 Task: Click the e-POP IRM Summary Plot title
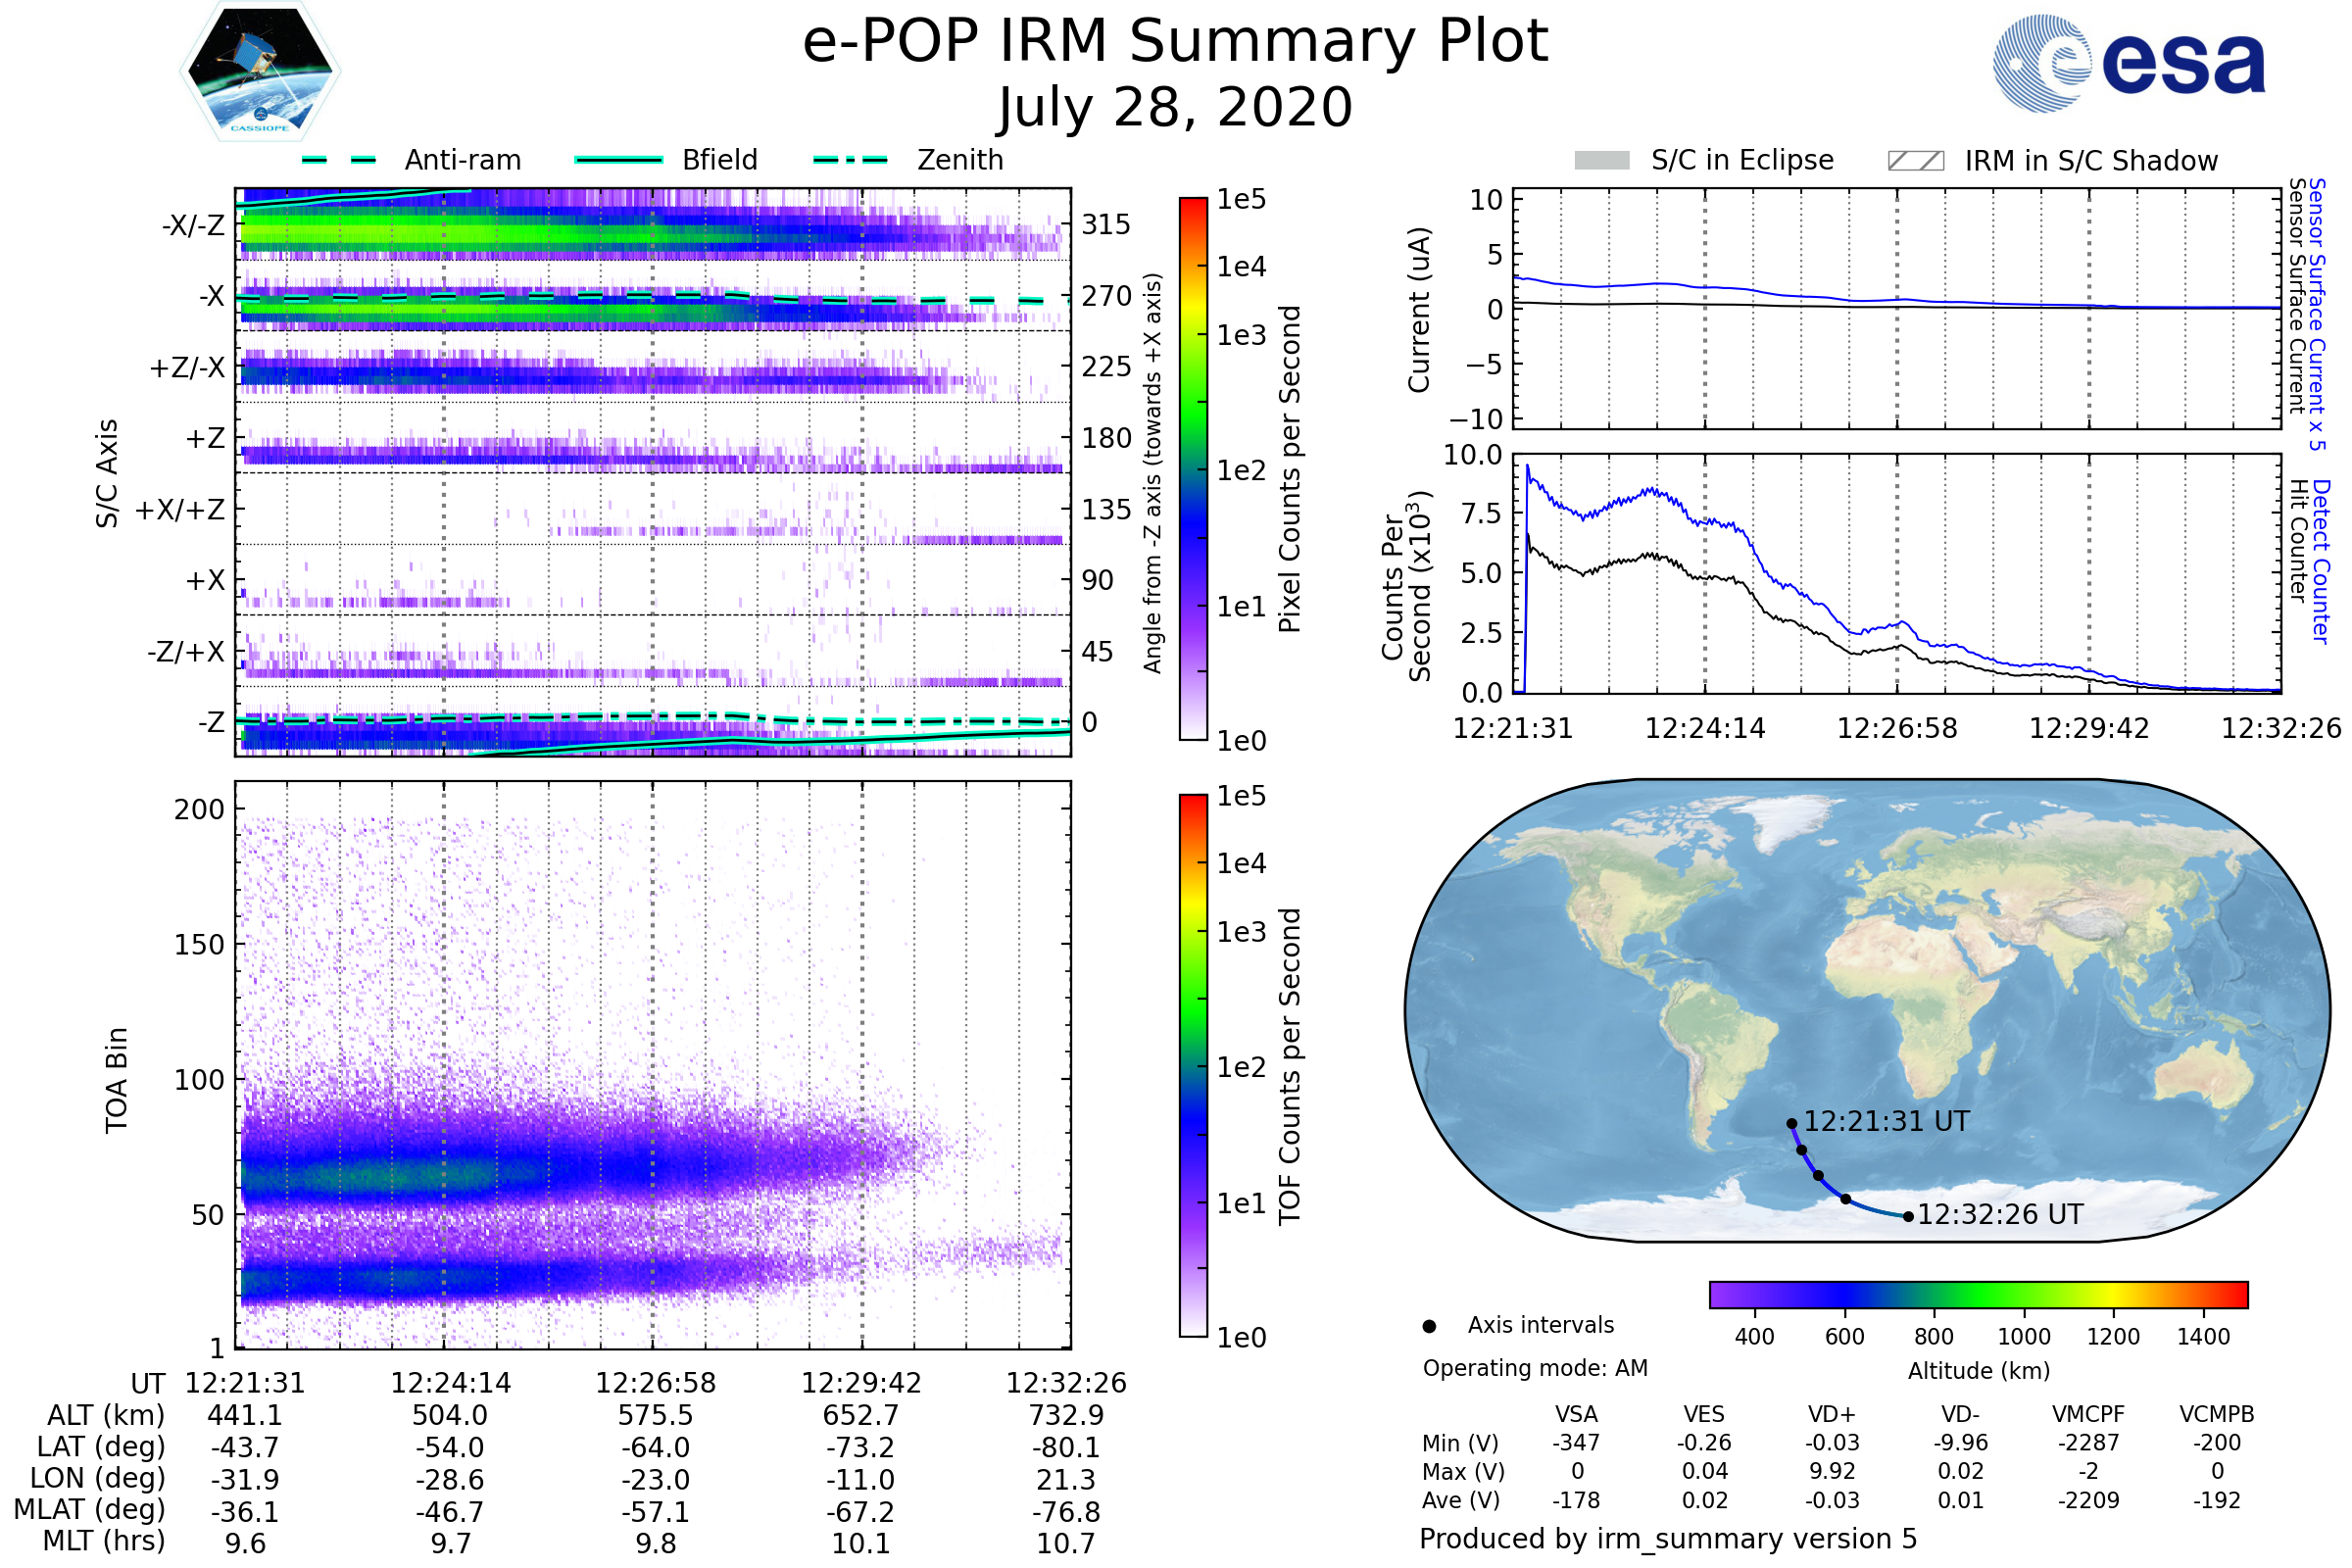click(1175, 42)
